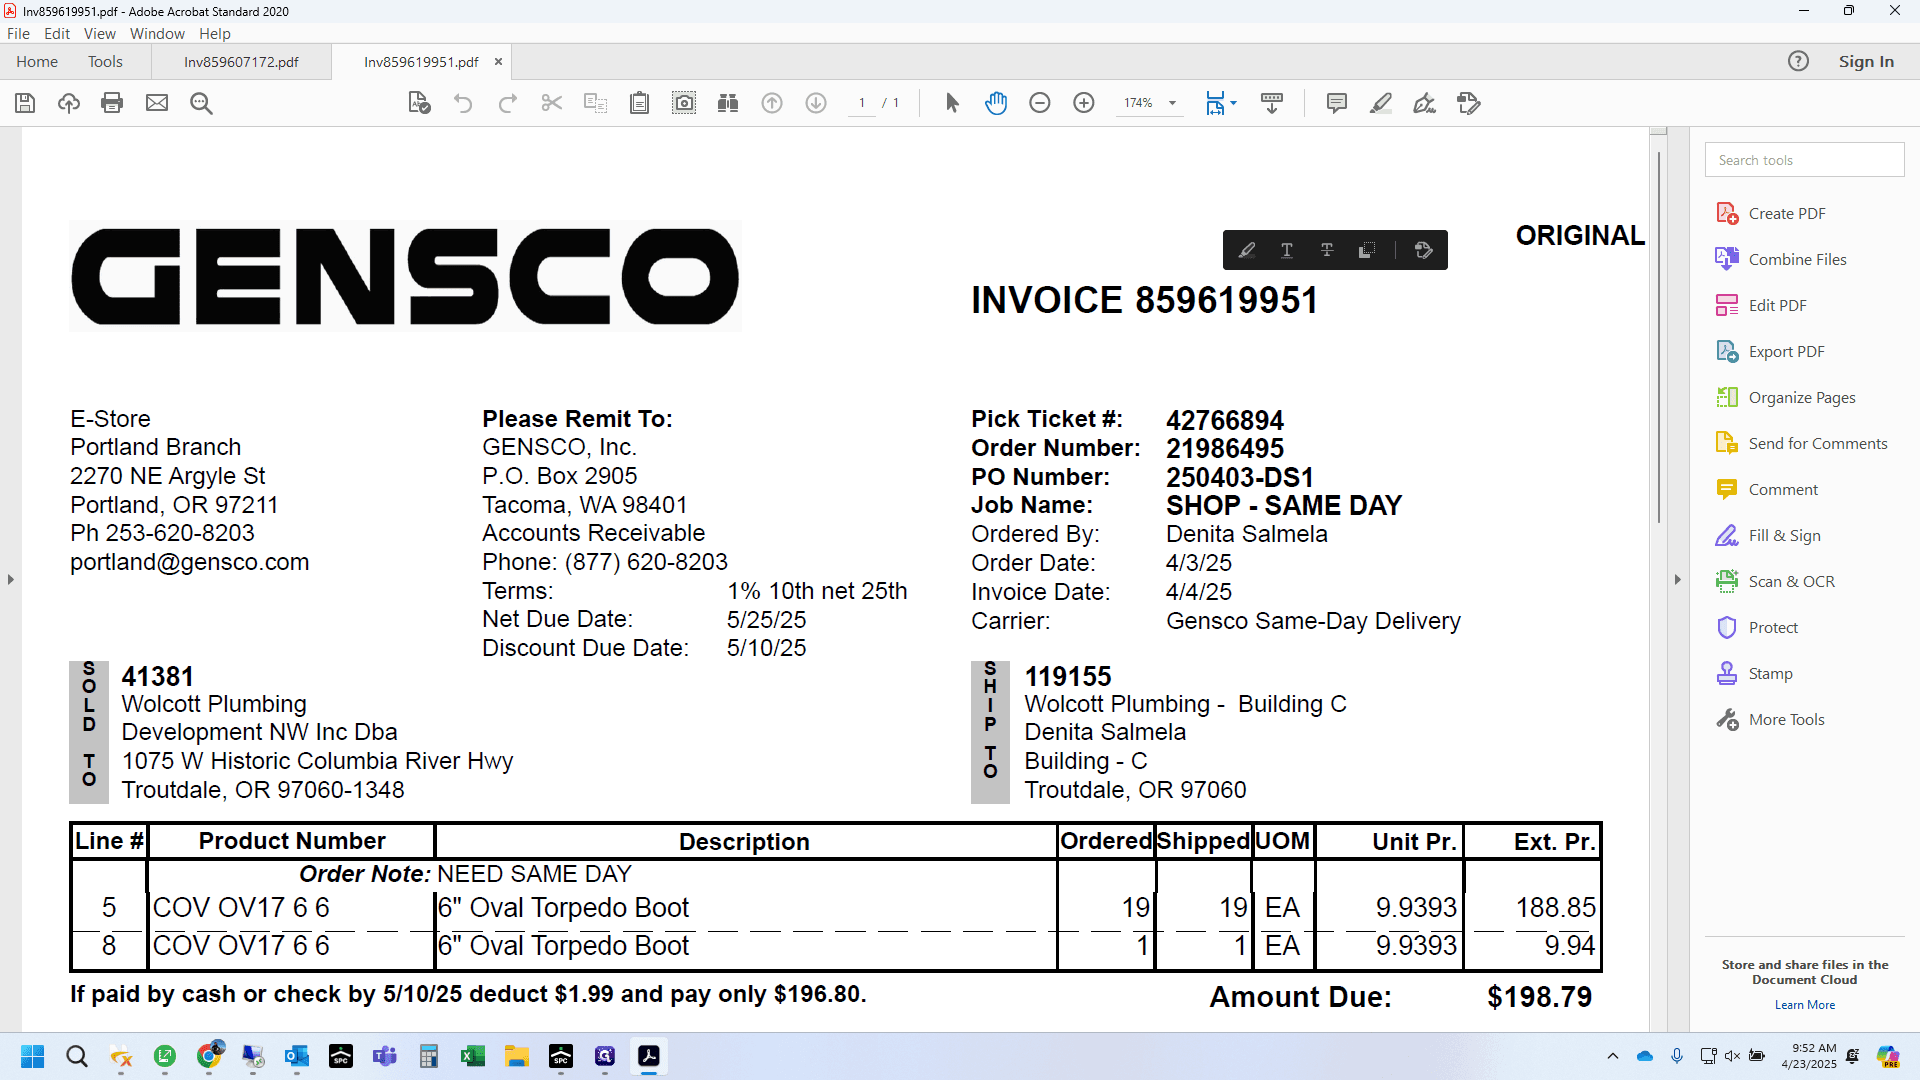Expand the left navigation pane arrow
The height and width of the screenshot is (1080, 1920).
[x=11, y=579]
